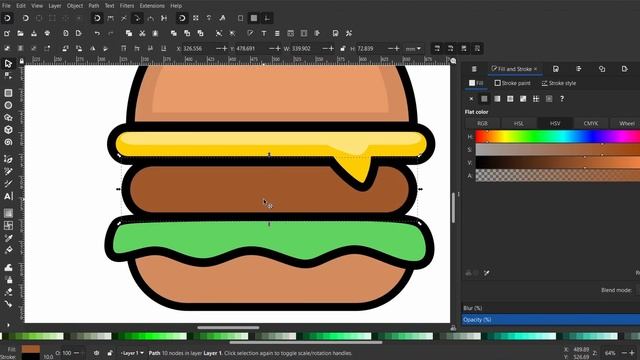Toggle width/height ratio lock
The image size is (640, 360).
(x=342, y=49)
